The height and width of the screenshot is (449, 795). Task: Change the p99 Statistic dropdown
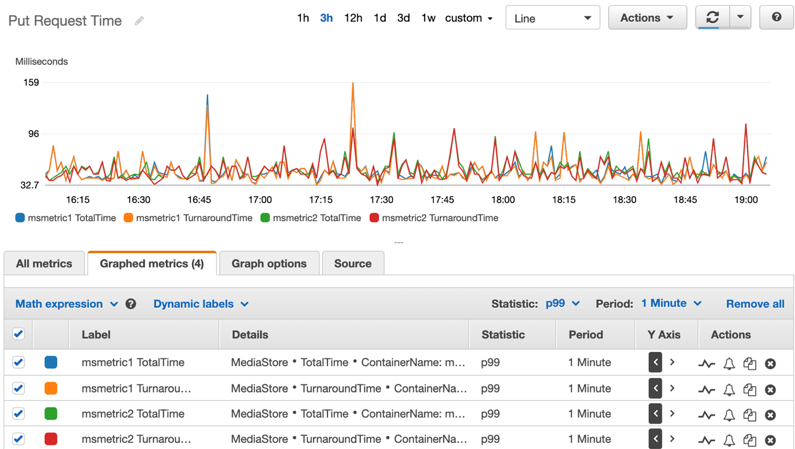562,303
